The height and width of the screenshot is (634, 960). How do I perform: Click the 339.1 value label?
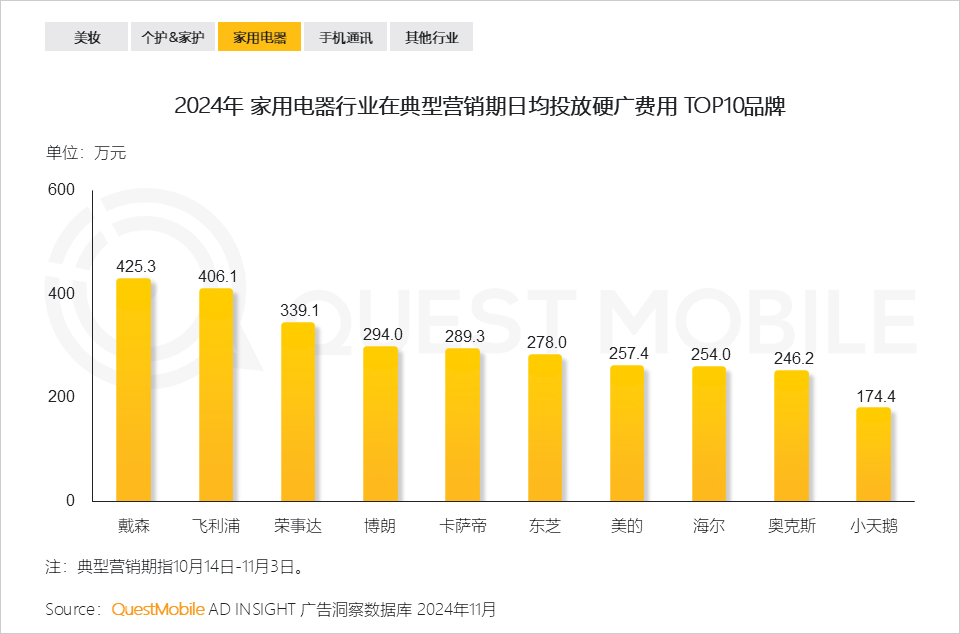click(x=299, y=310)
